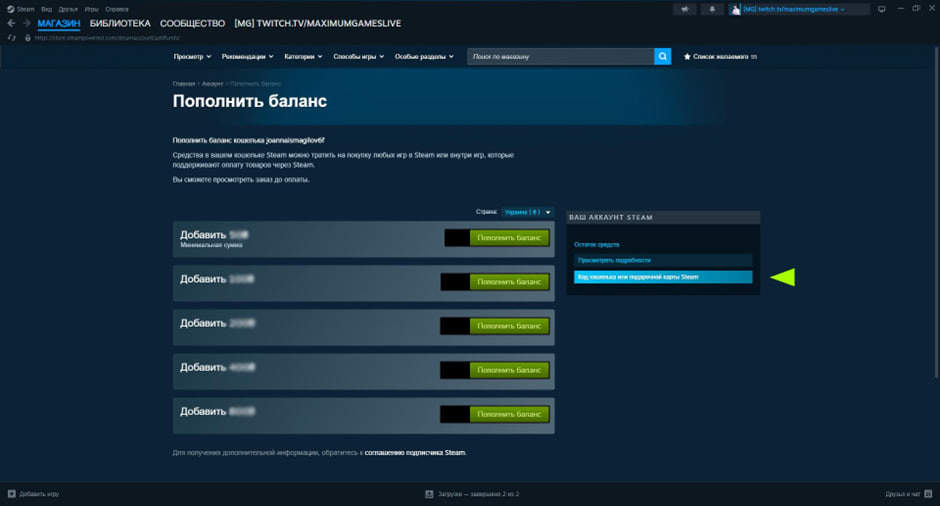The image size is (940, 506).
Task: Switch to the СООБЩЕСТВО tab
Action: coord(192,23)
